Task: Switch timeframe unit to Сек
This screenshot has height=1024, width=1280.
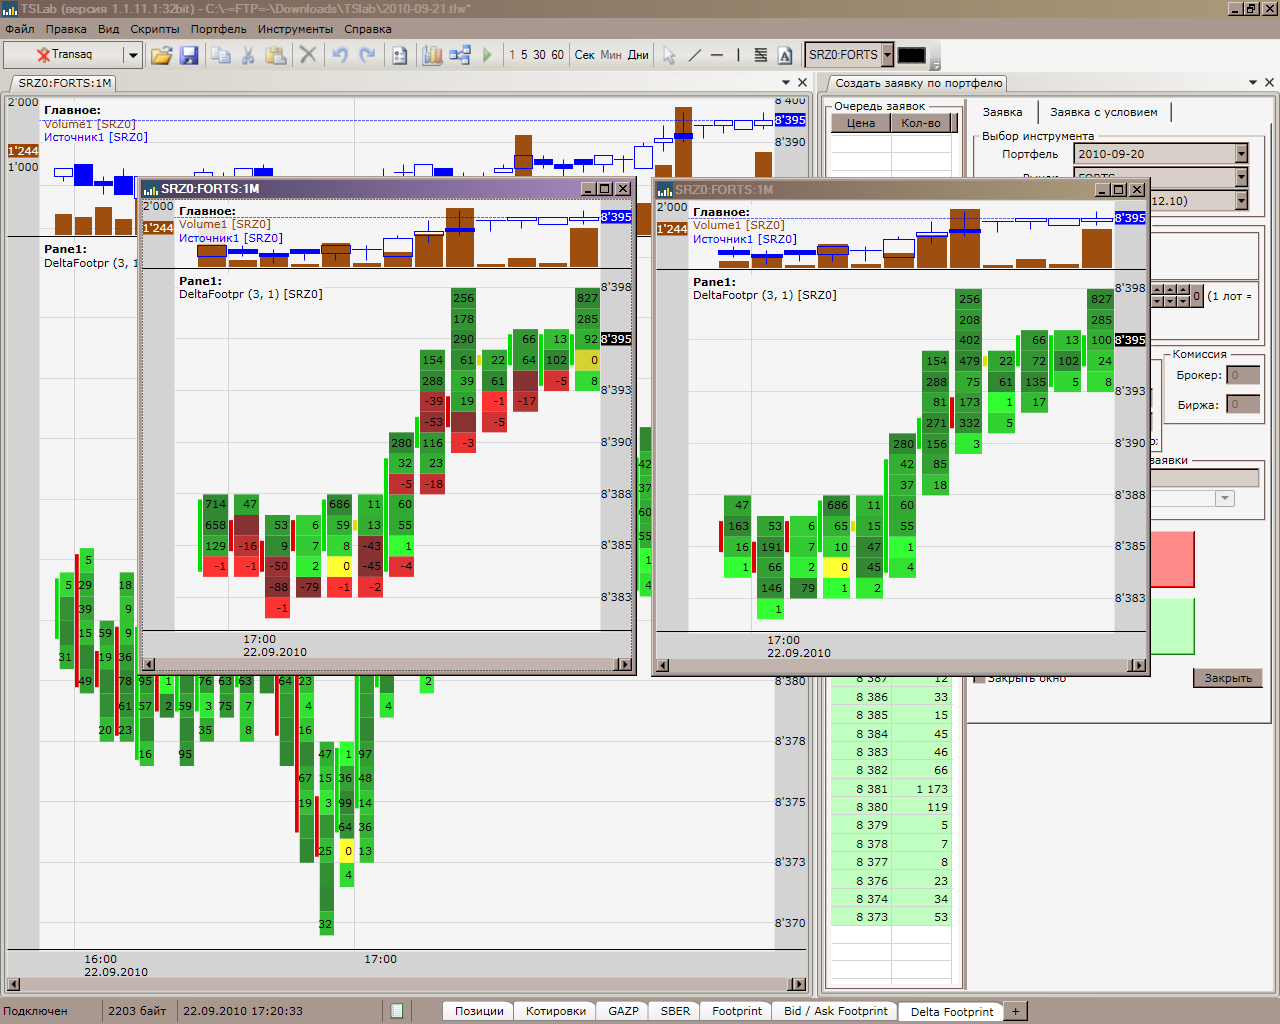Action: tap(585, 55)
